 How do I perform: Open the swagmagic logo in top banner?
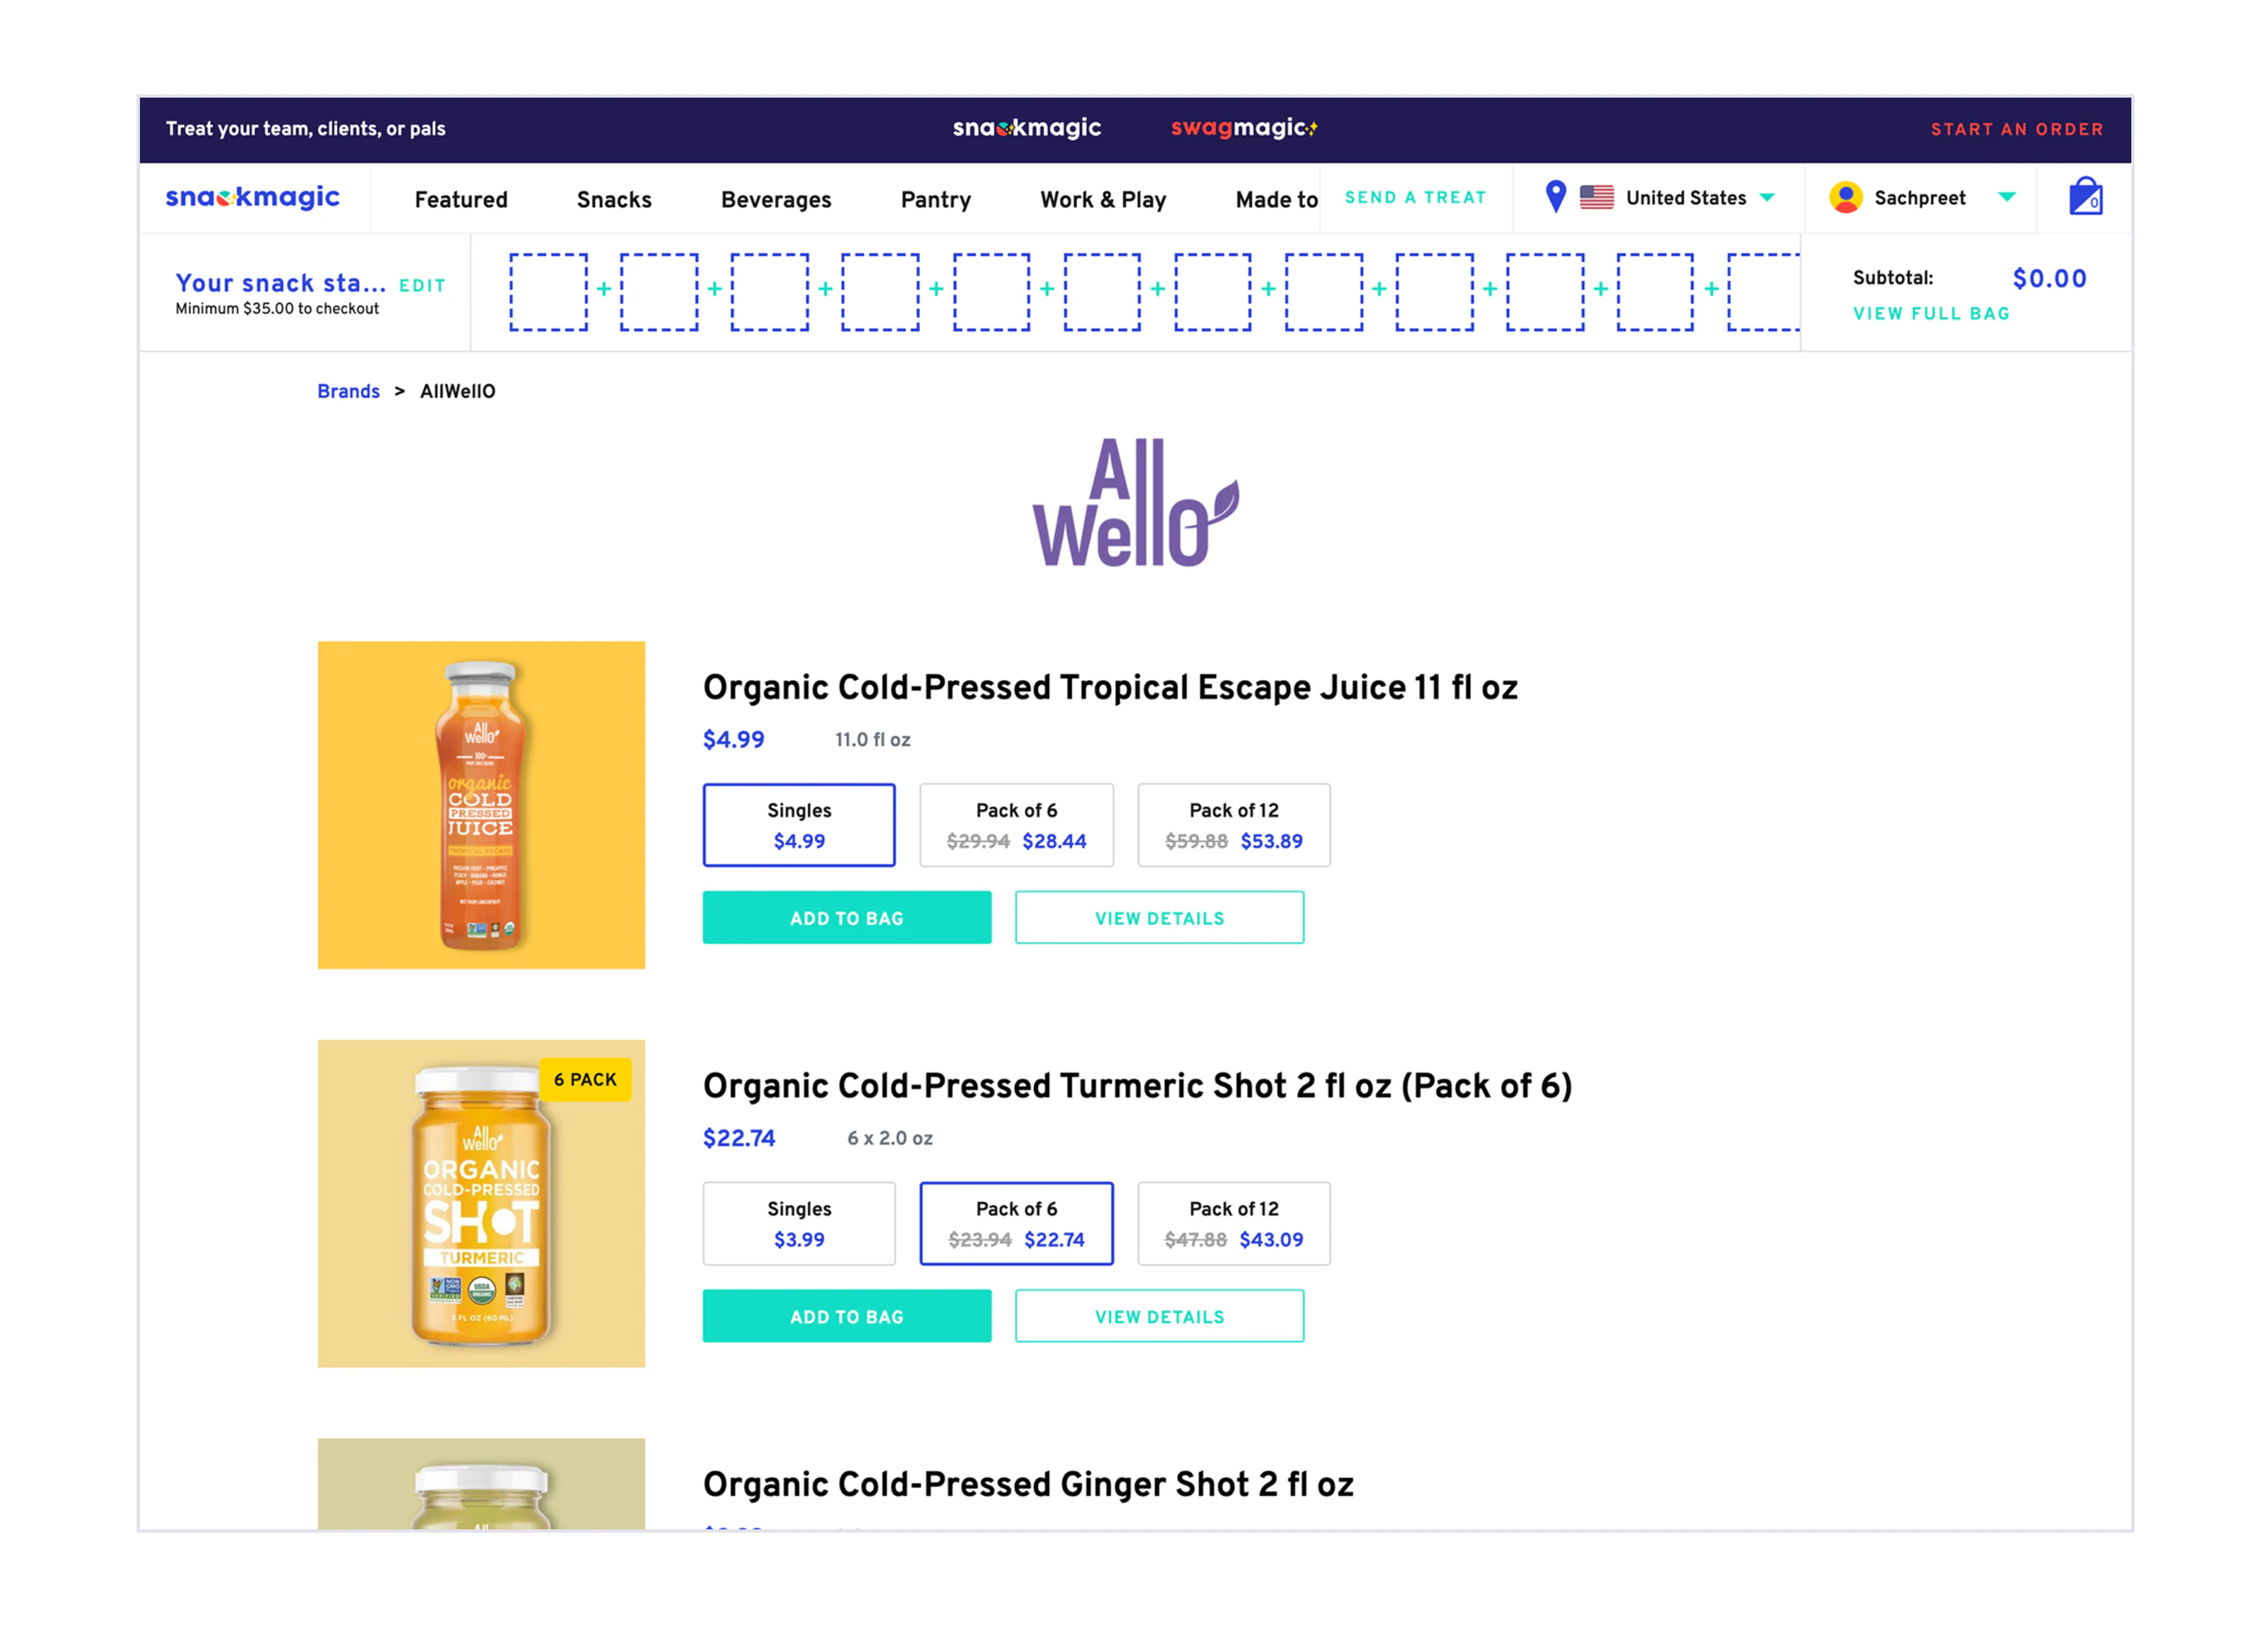[1243, 127]
